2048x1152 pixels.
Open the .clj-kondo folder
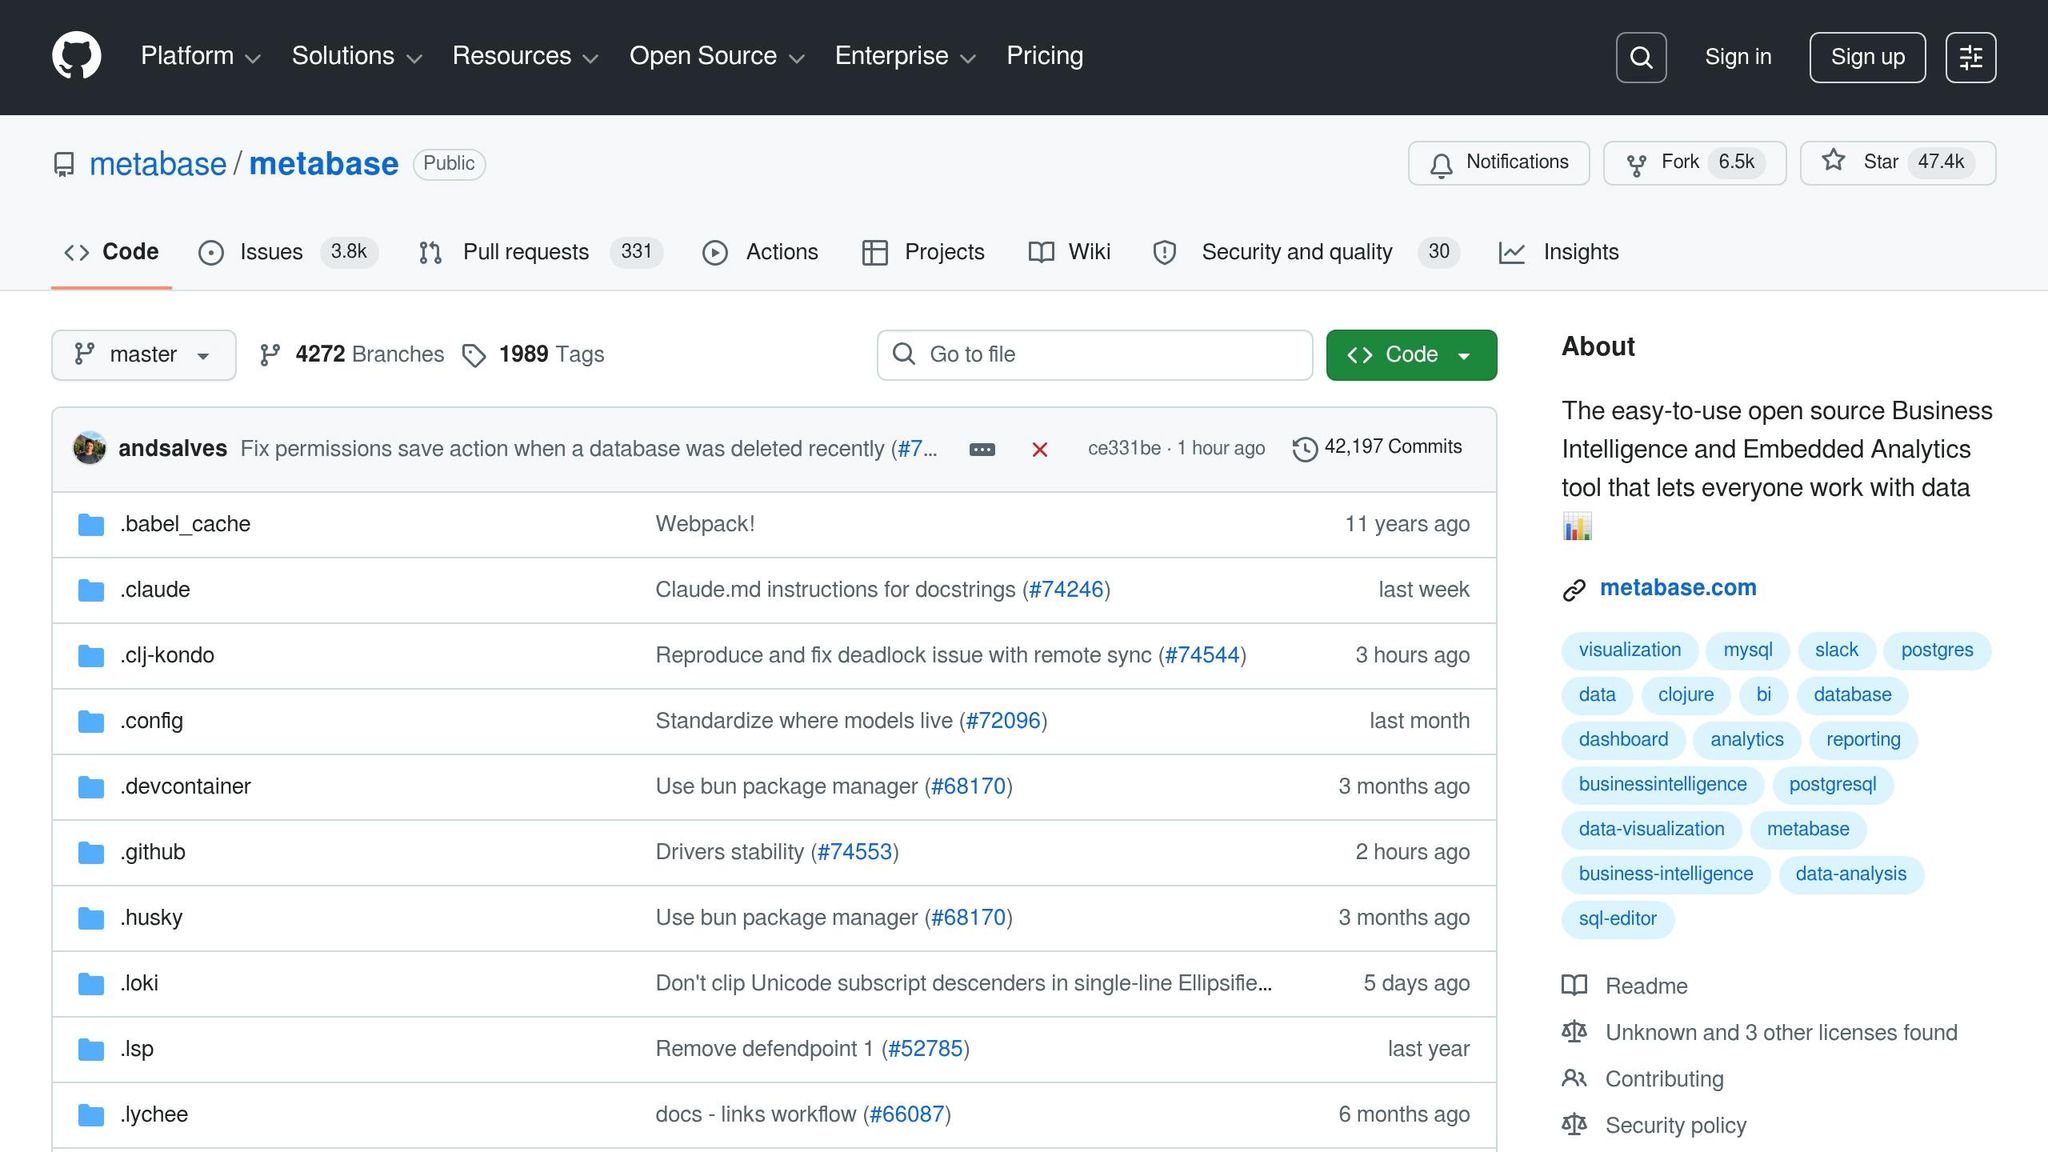(167, 655)
